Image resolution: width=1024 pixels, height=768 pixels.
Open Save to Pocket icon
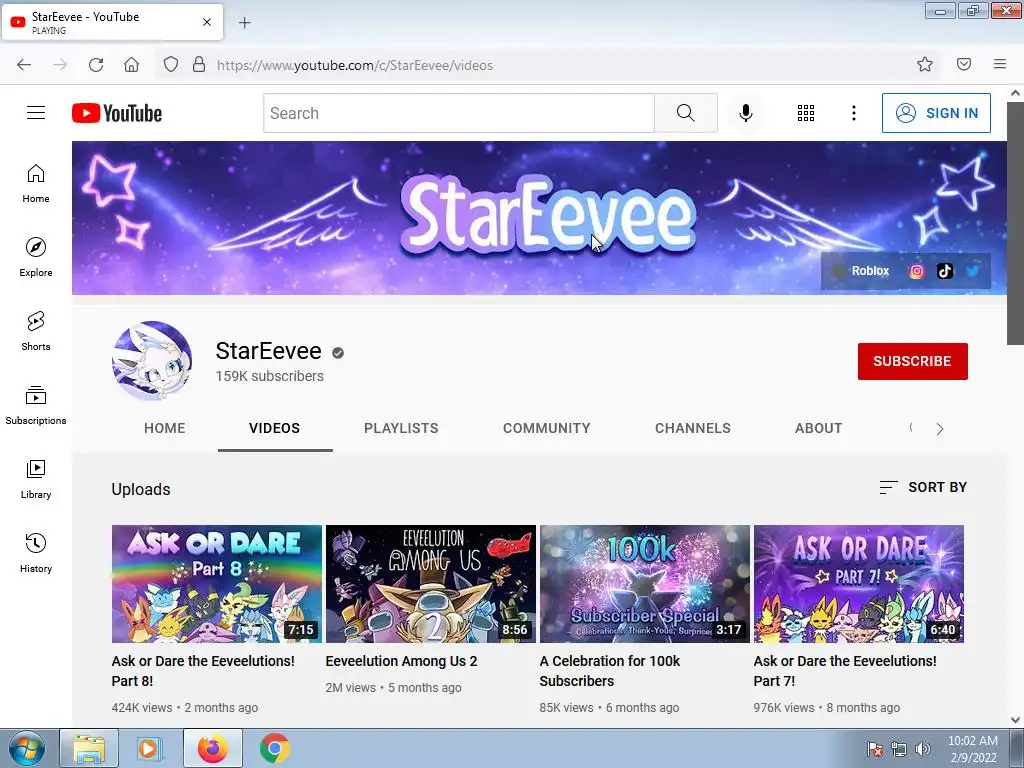click(x=963, y=64)
